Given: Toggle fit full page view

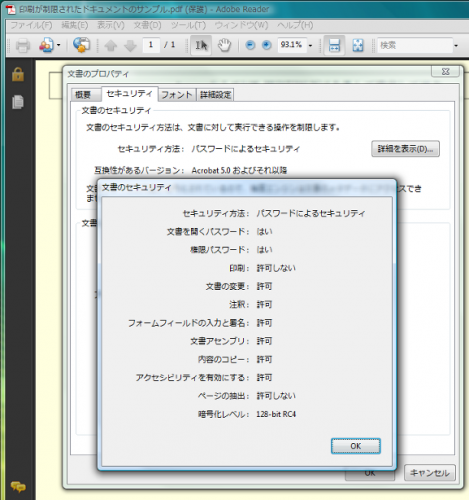Looking at the screenshot, I should click(358, 45).
